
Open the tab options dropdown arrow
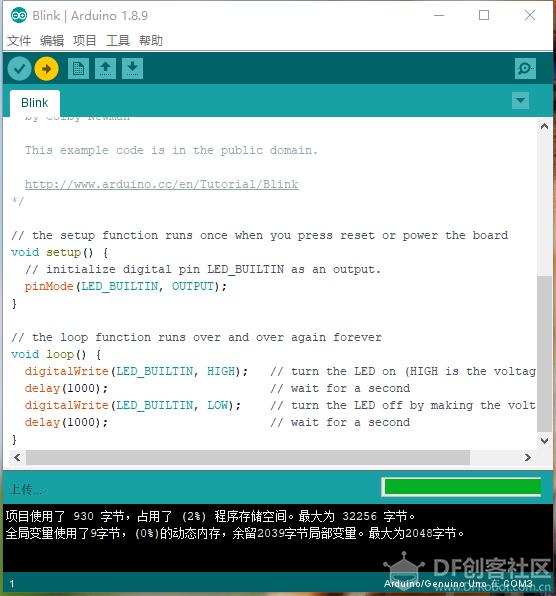click(520, 101)
